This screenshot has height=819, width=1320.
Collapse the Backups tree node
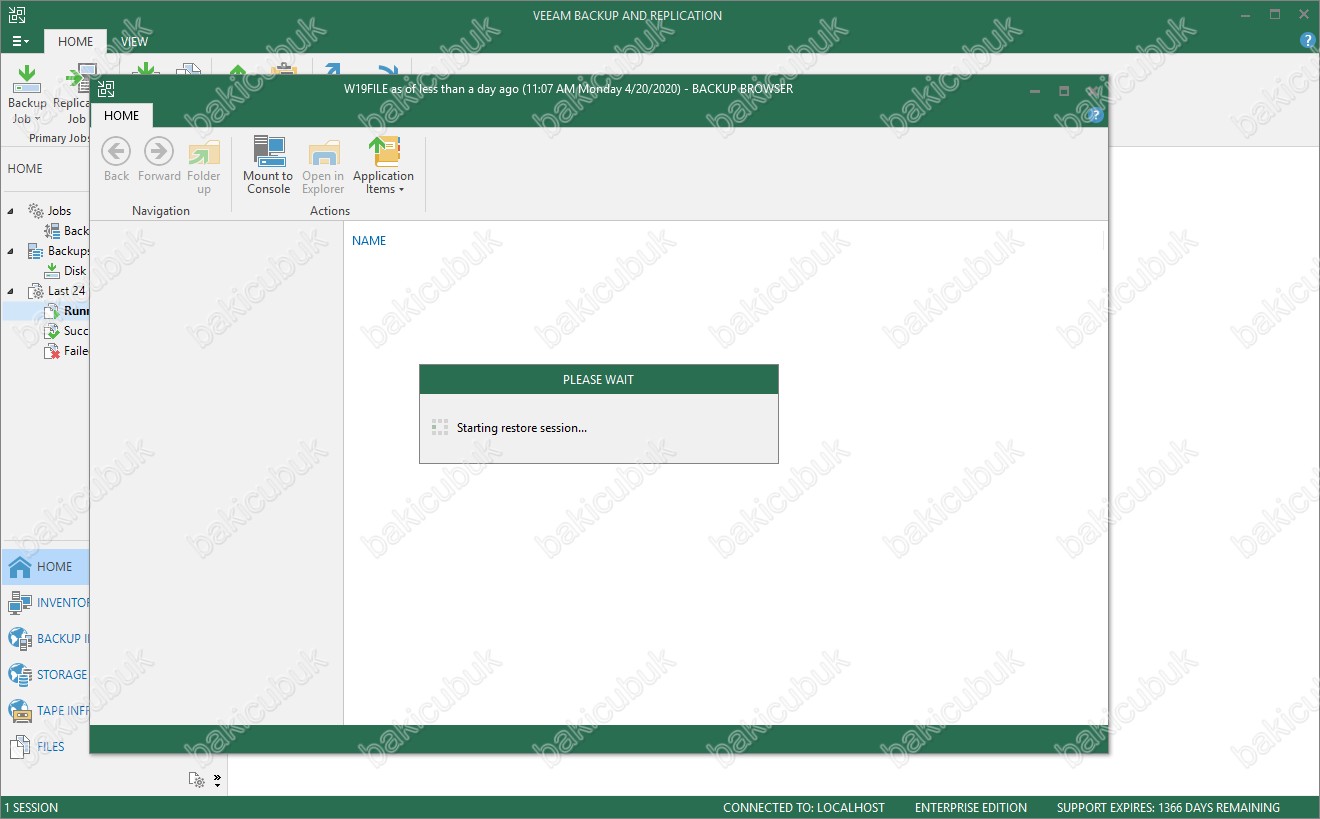click(11, 251)
